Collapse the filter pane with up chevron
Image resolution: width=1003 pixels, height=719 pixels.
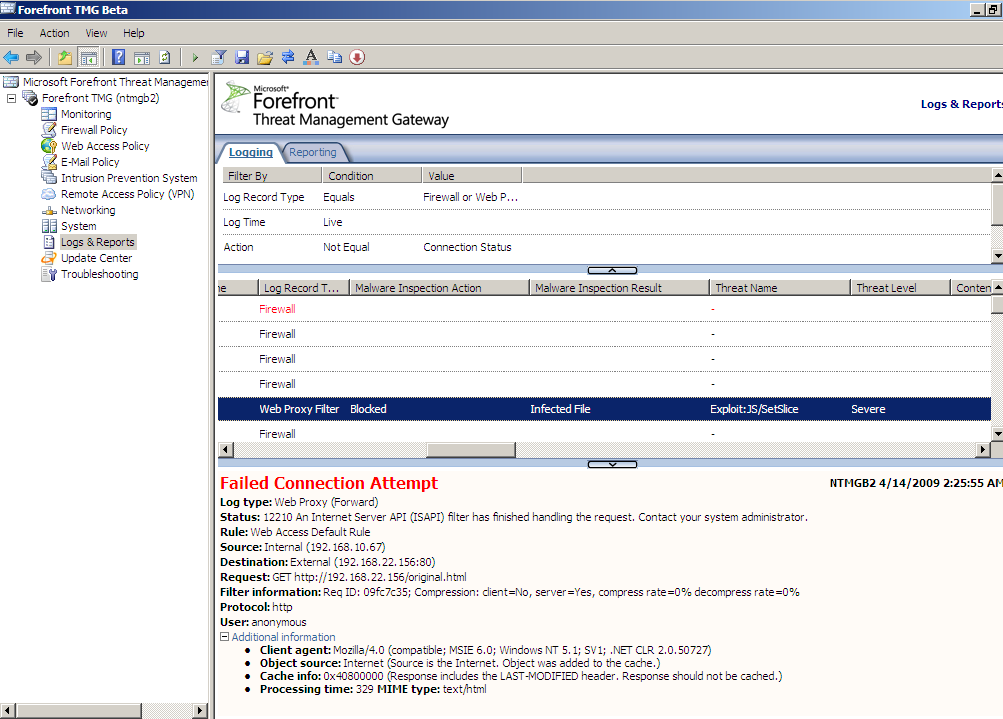click(612, 271)
